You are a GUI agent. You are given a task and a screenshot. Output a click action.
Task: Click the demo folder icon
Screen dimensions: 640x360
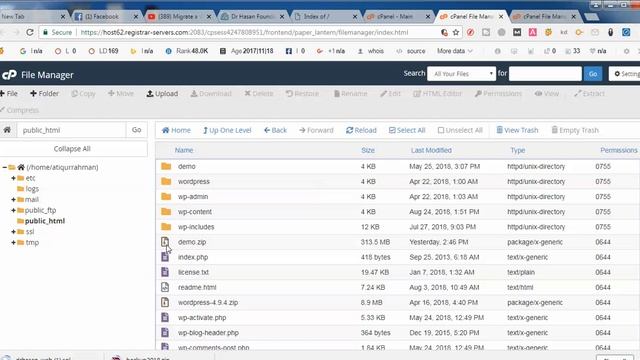pyautogui.click(x=166, y=166)
